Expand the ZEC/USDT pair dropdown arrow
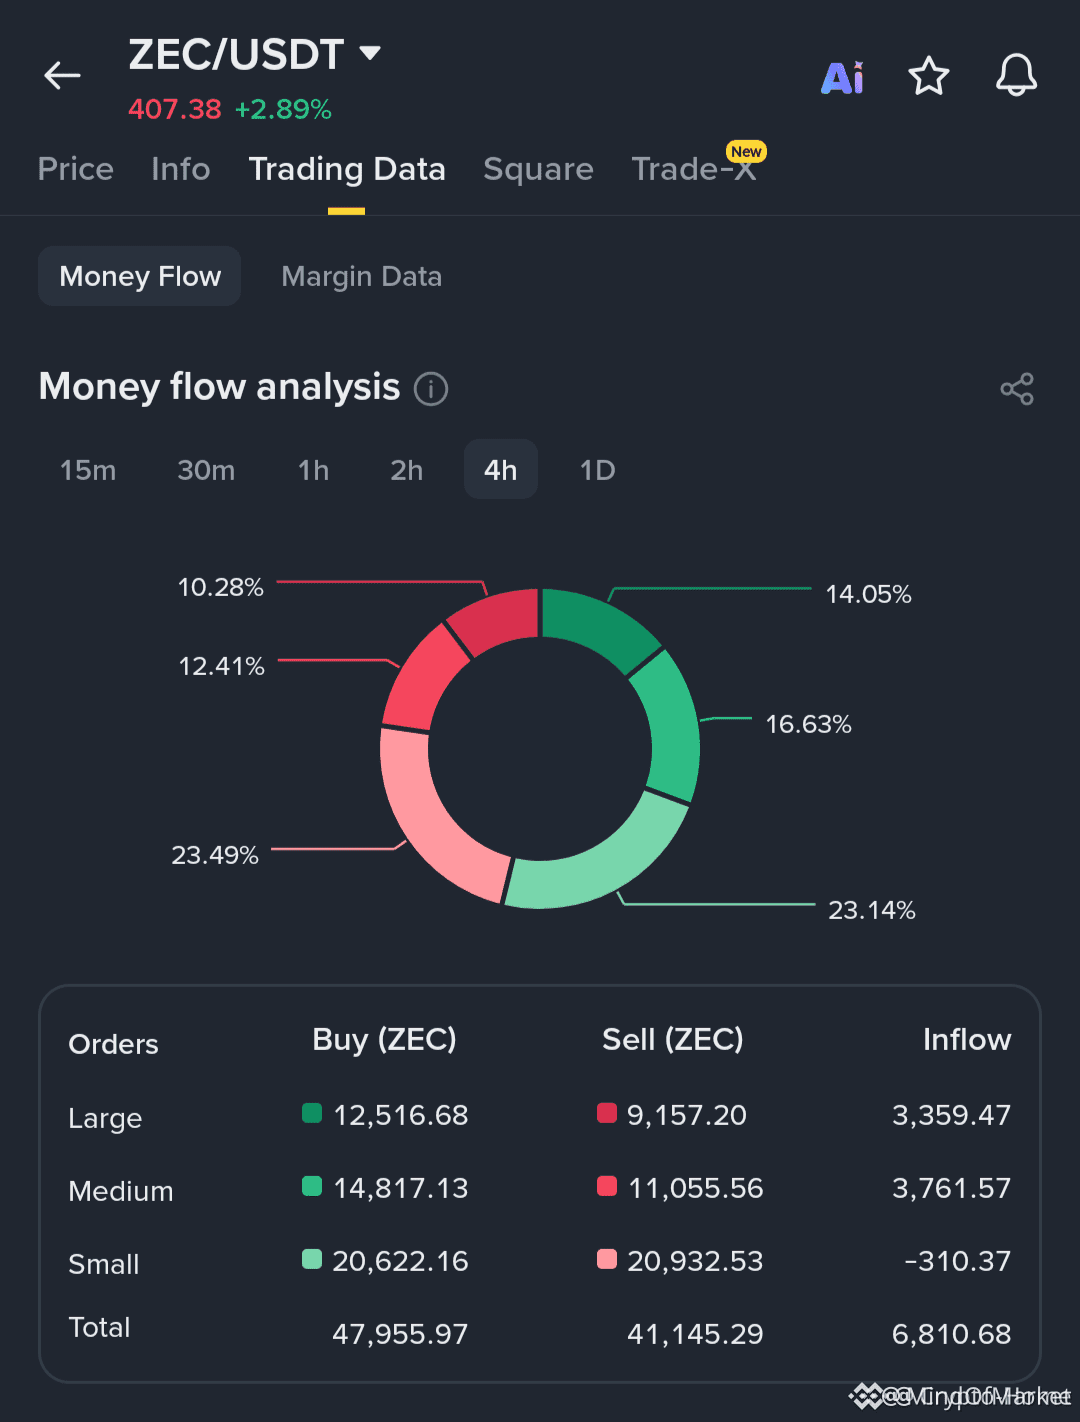This screenshot has width=1080, height=1422. point(370,53)
